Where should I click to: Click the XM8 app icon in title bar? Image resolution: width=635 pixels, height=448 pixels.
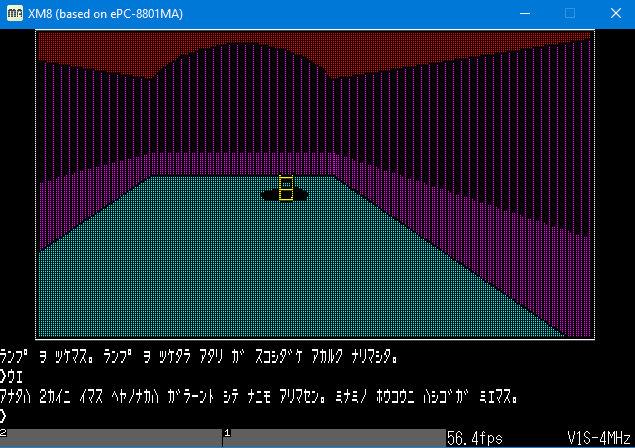click(15, 13)
